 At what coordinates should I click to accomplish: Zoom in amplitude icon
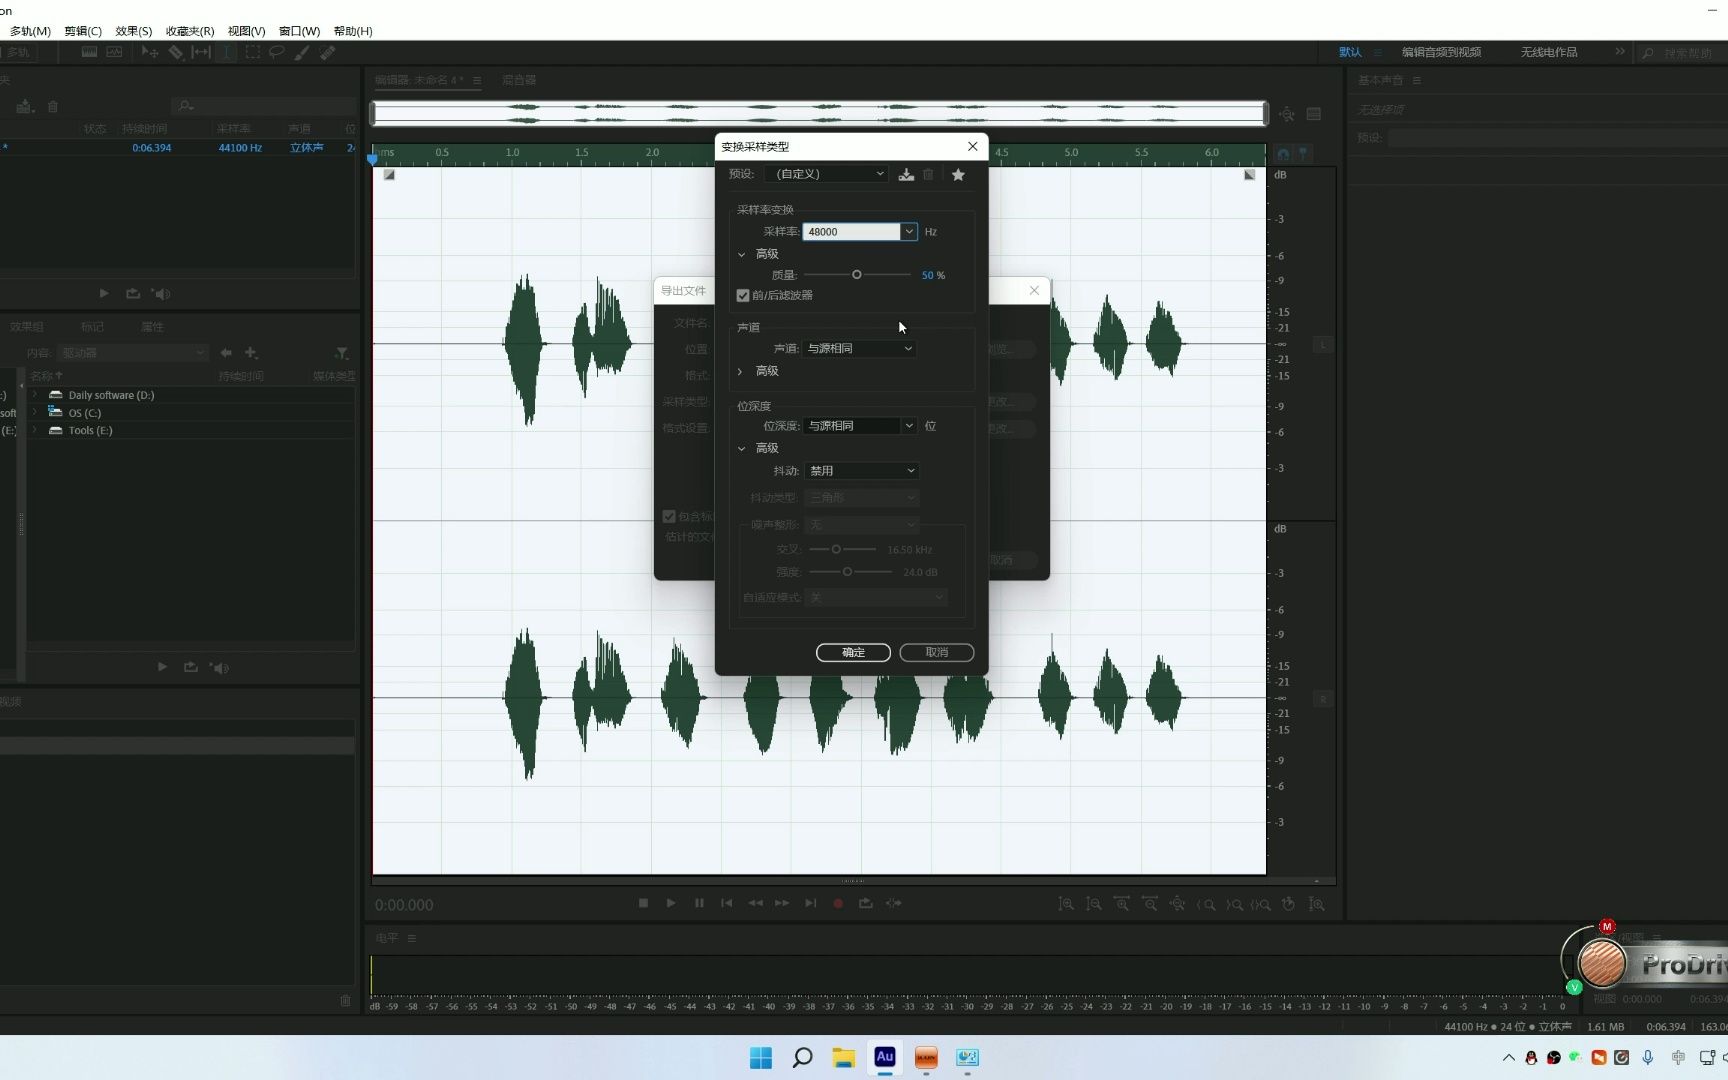[x=1066, y=904]
